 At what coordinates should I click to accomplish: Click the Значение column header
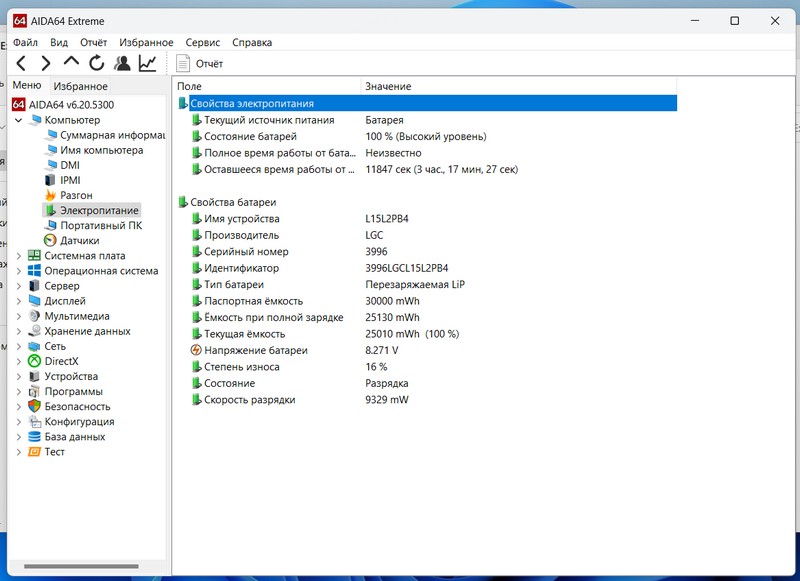[x=388, y=87]
